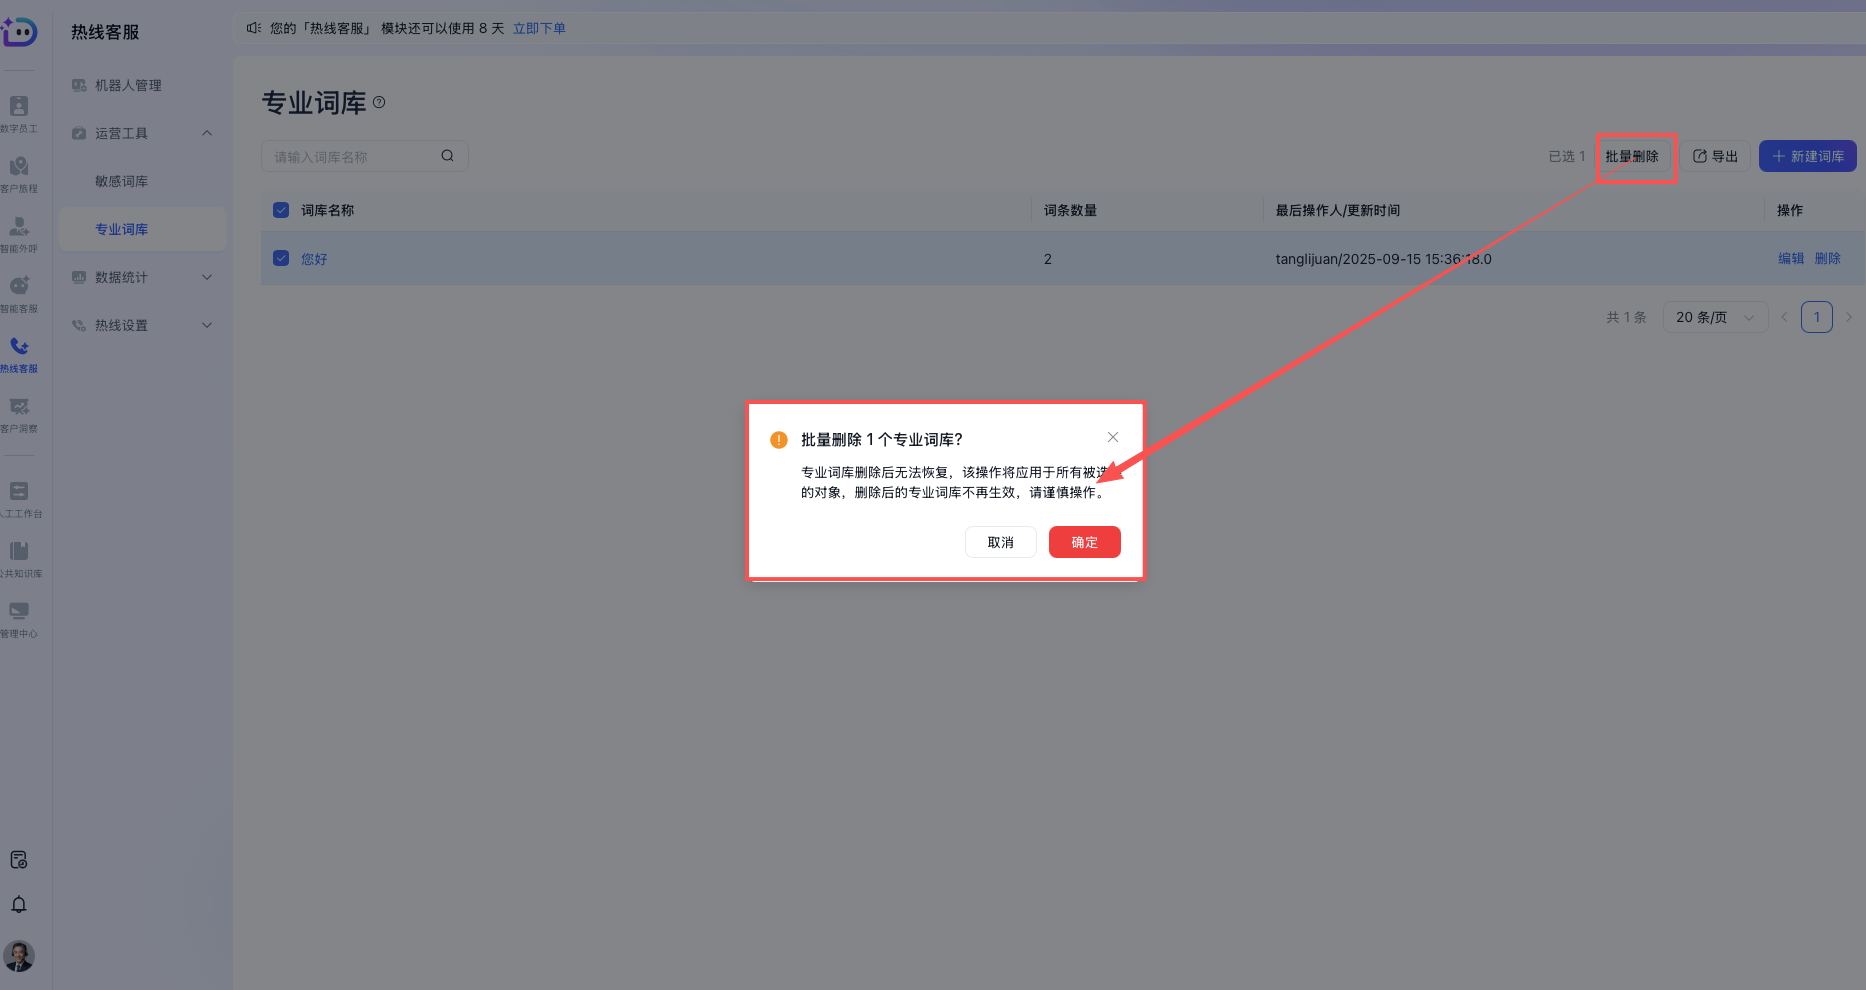Open the 智能客服 robot icon
This screenshot has height=990, width=1866.
click(19, 287)
